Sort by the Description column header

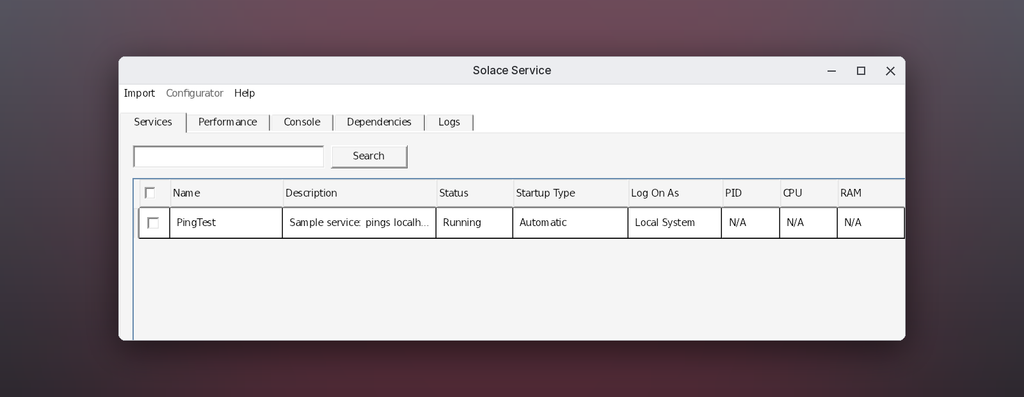tap(360, 193)
